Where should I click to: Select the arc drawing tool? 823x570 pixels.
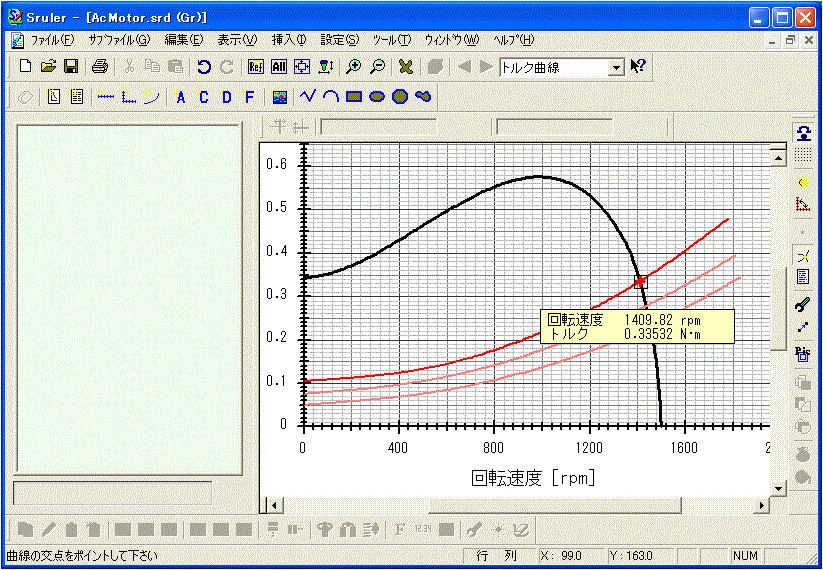[331, 96]
